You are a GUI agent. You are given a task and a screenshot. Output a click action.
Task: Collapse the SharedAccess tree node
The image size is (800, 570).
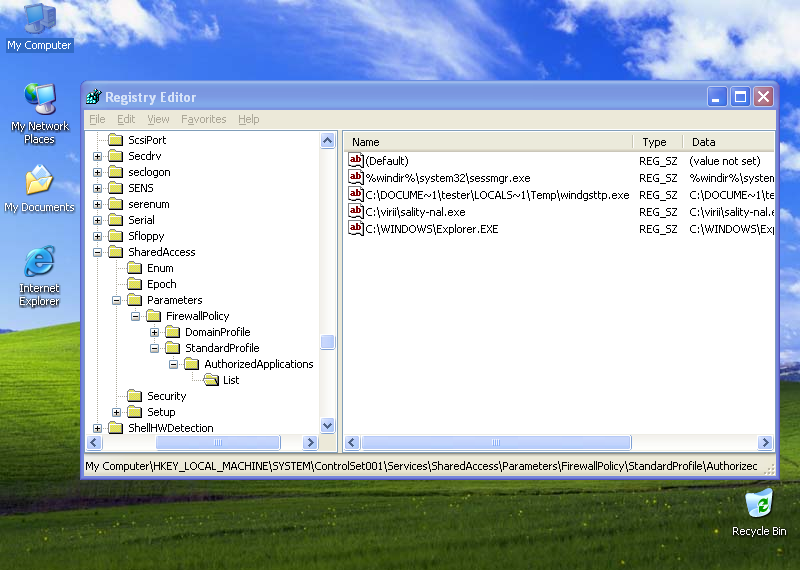[x=97, y=252]
